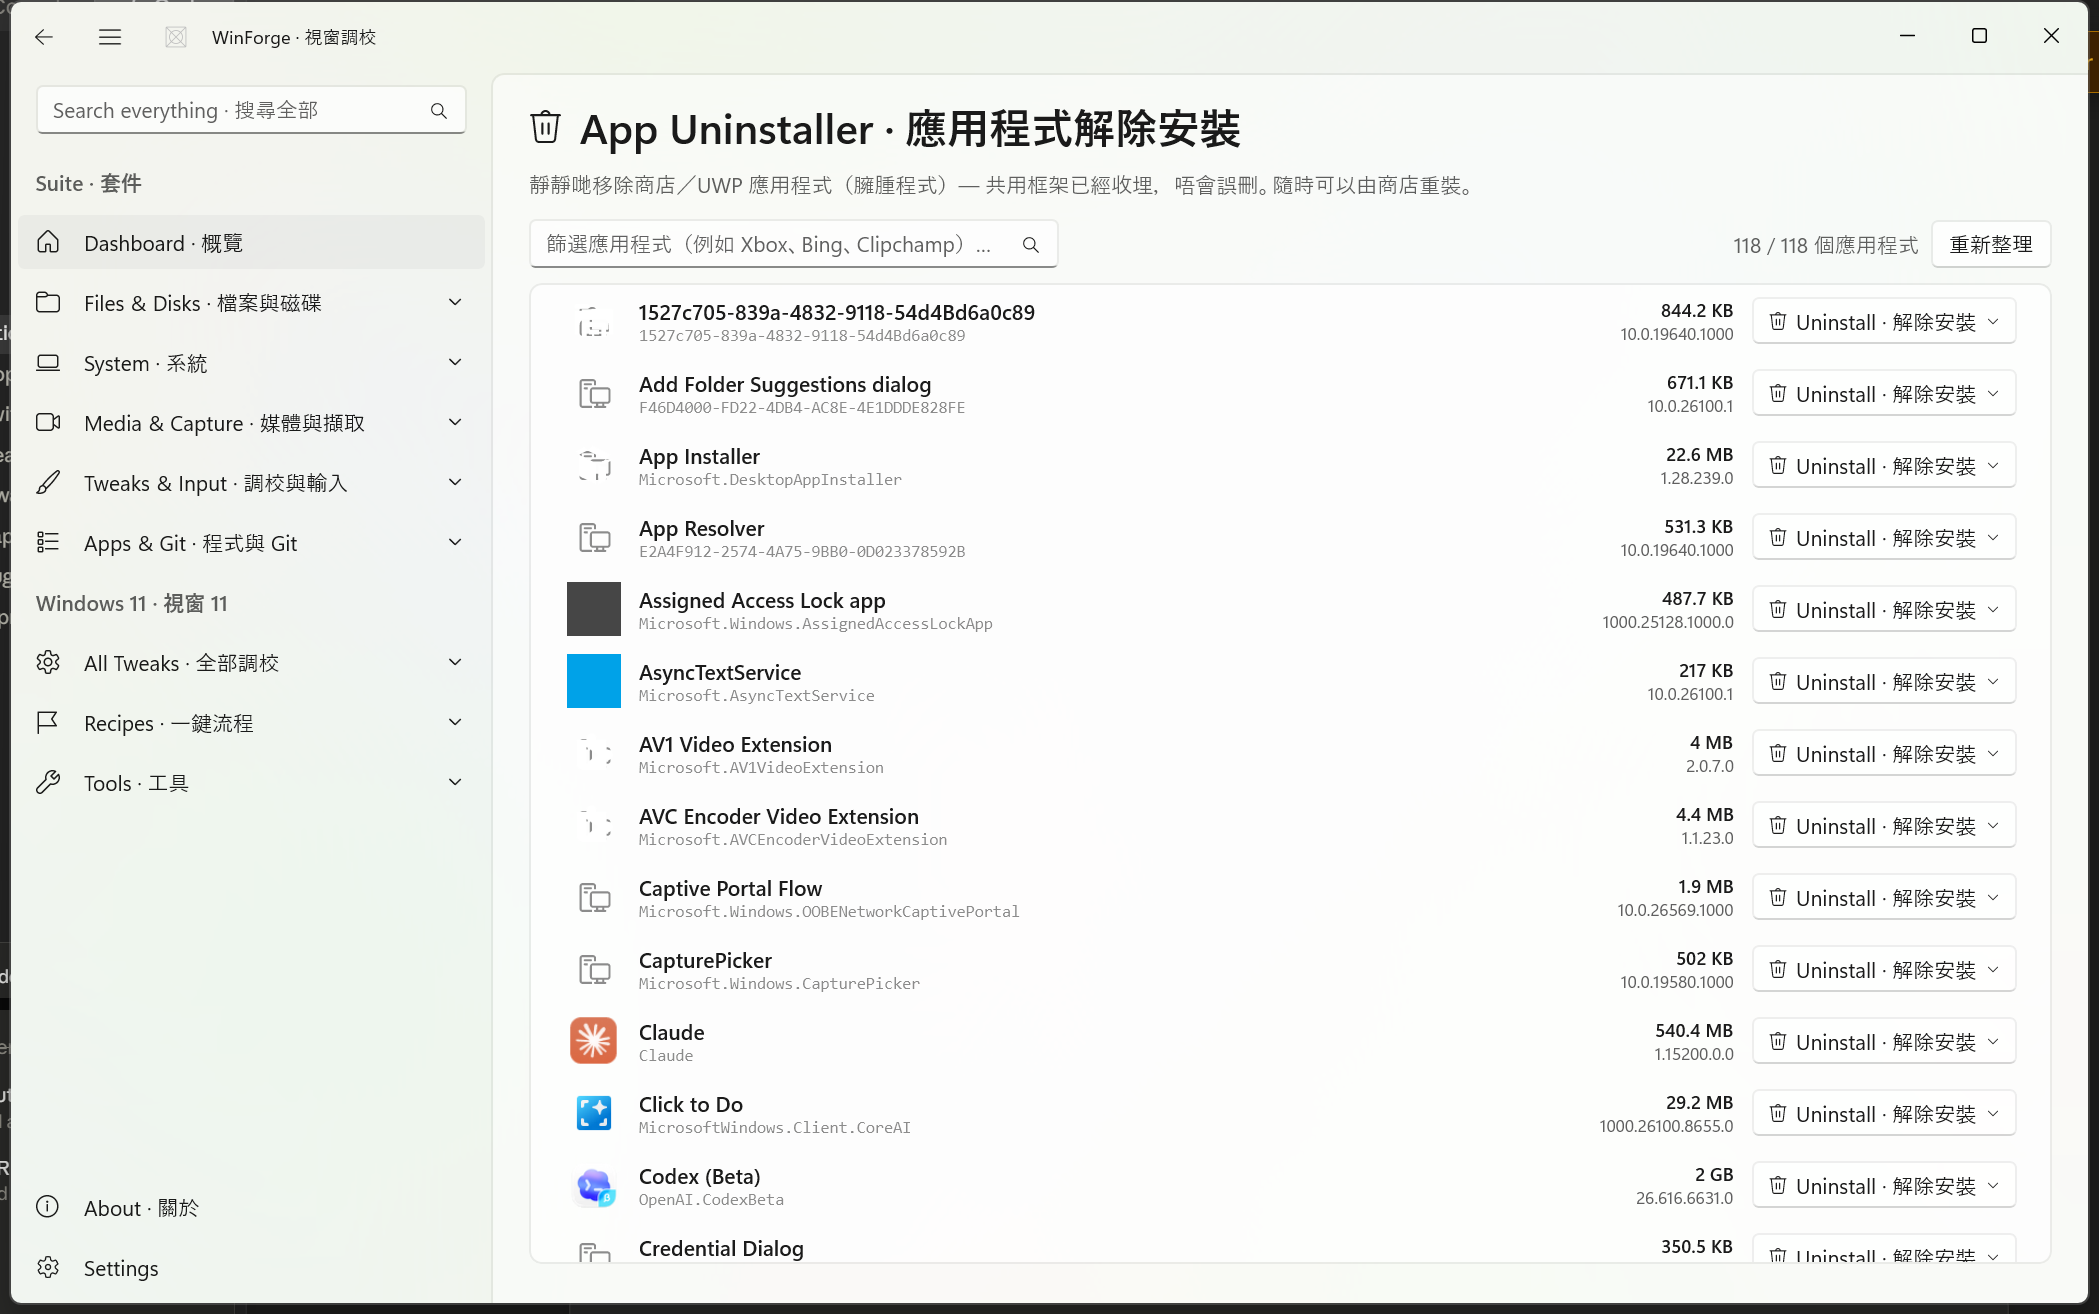
Task: Click OpenAI.CodexBeta package name
Action: (711, 1200)
